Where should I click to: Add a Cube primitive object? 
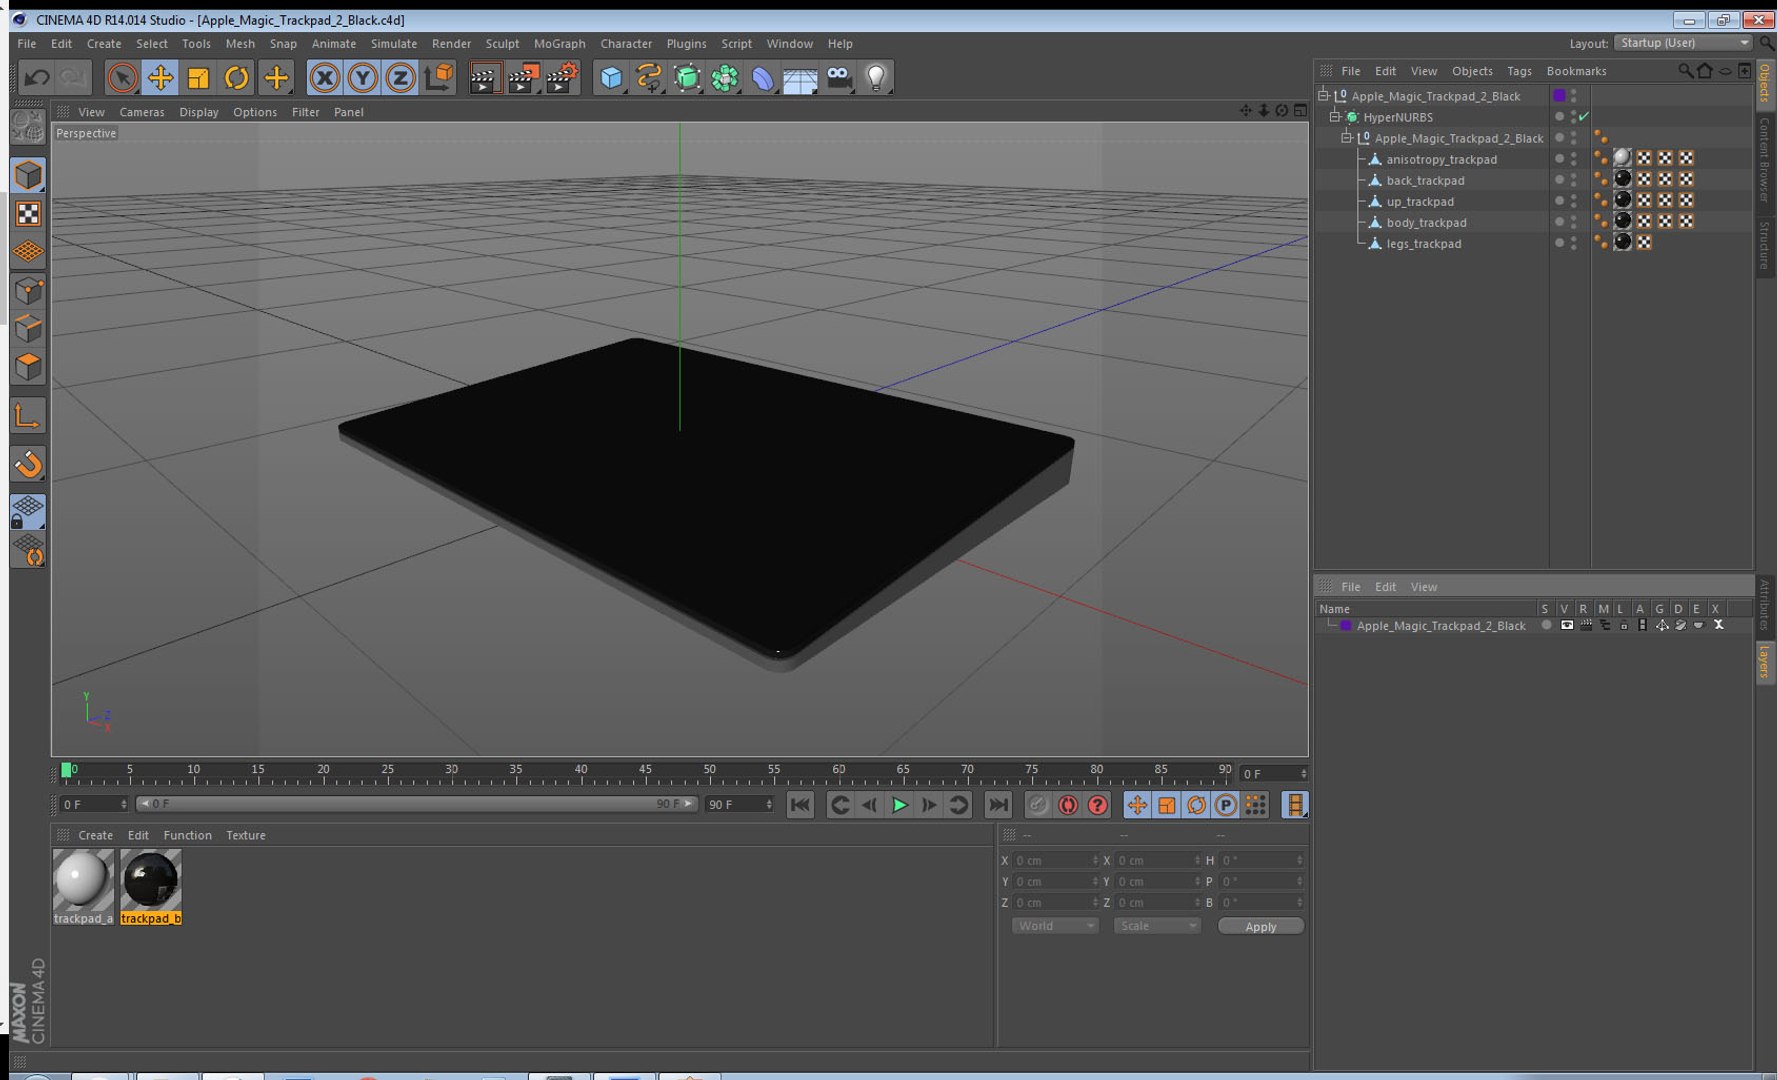tap(611, 78)
